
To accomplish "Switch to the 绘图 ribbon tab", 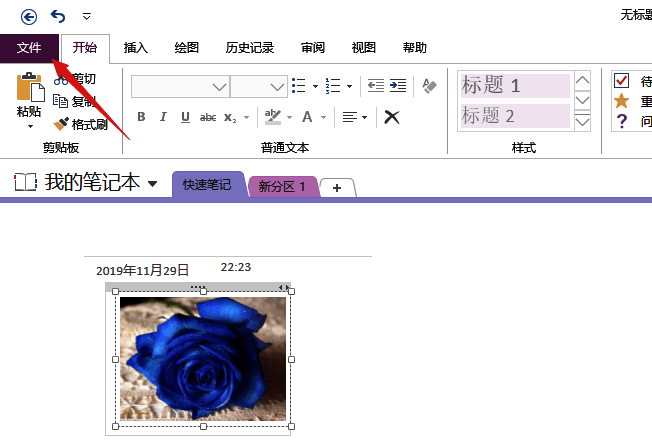I will 187,48.
